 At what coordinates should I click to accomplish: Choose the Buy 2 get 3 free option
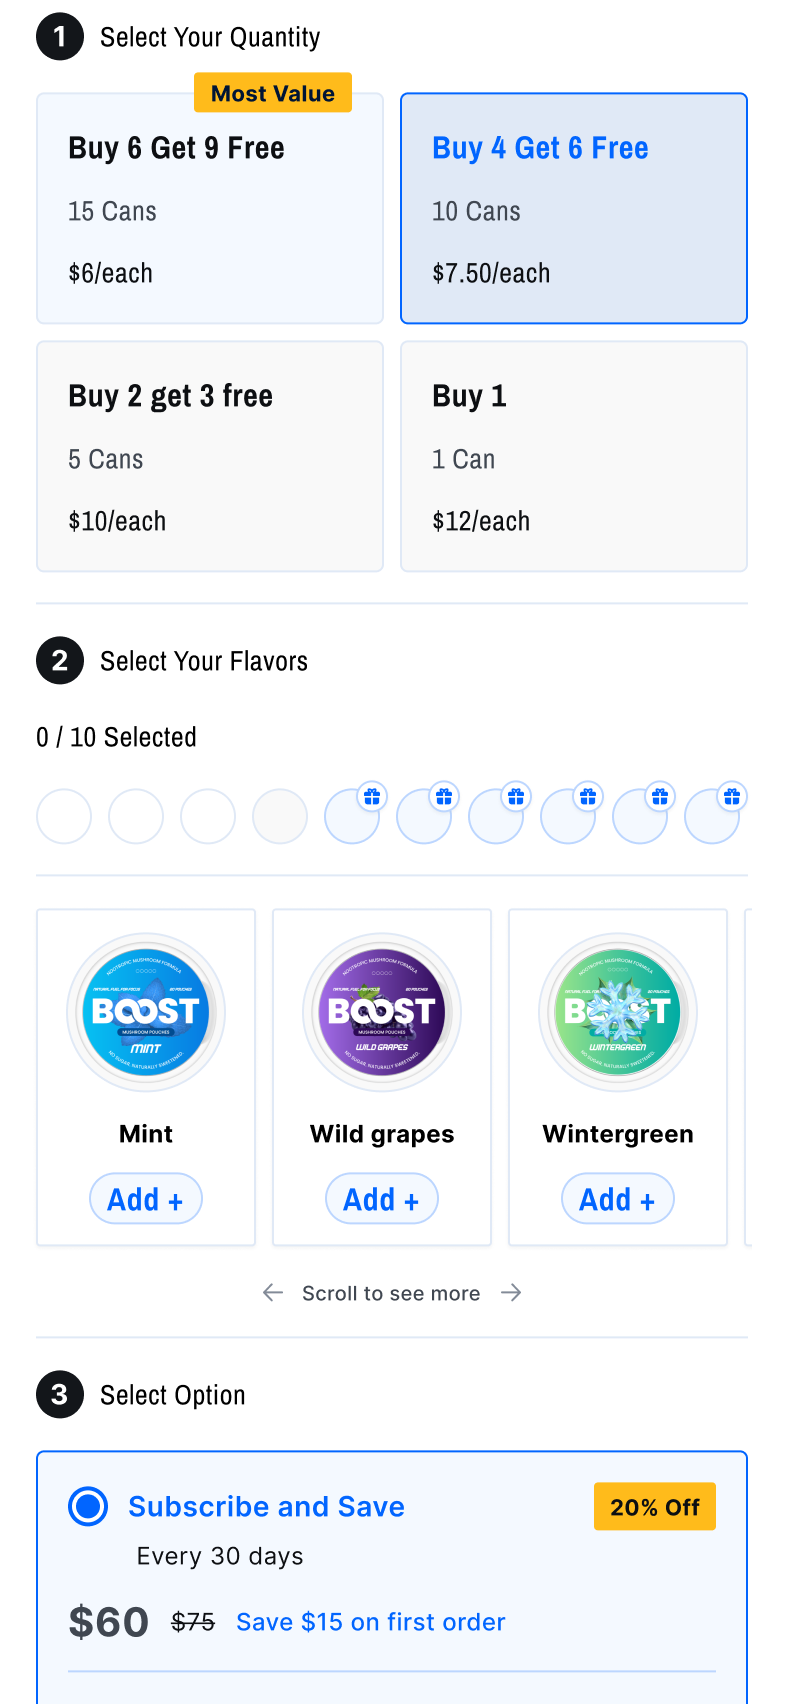210,457
